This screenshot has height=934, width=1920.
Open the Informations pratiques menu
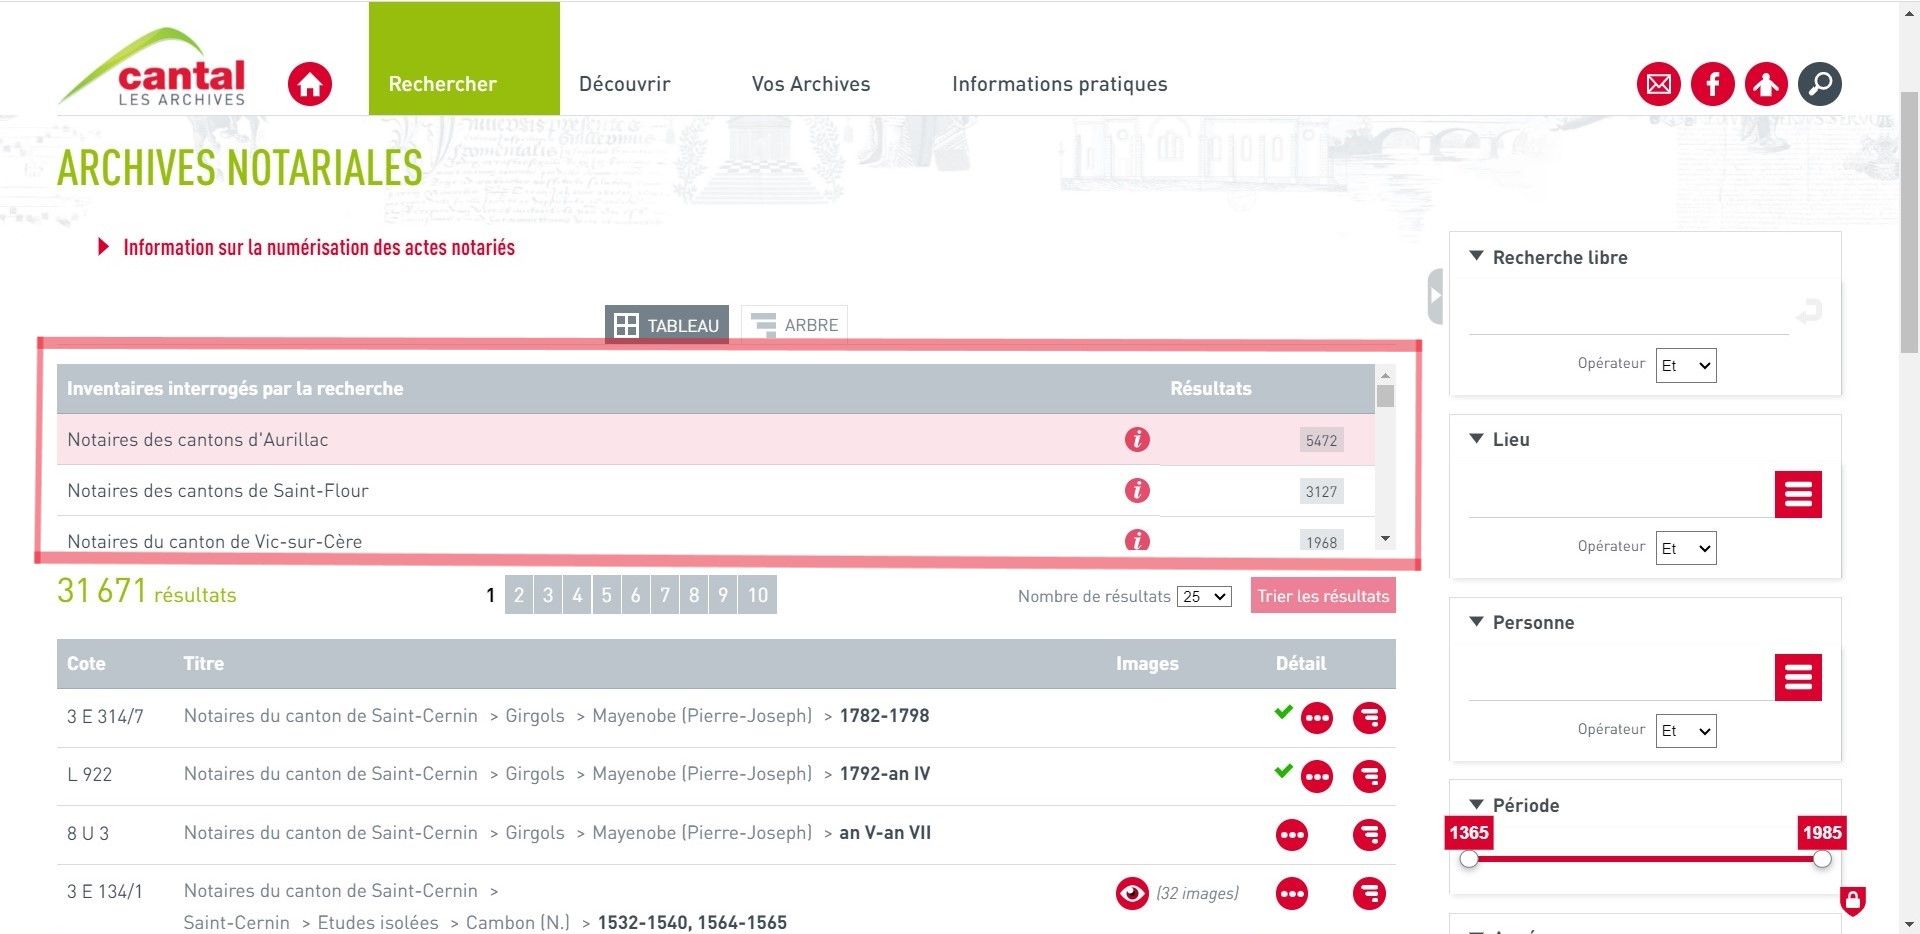(1059, 84)
